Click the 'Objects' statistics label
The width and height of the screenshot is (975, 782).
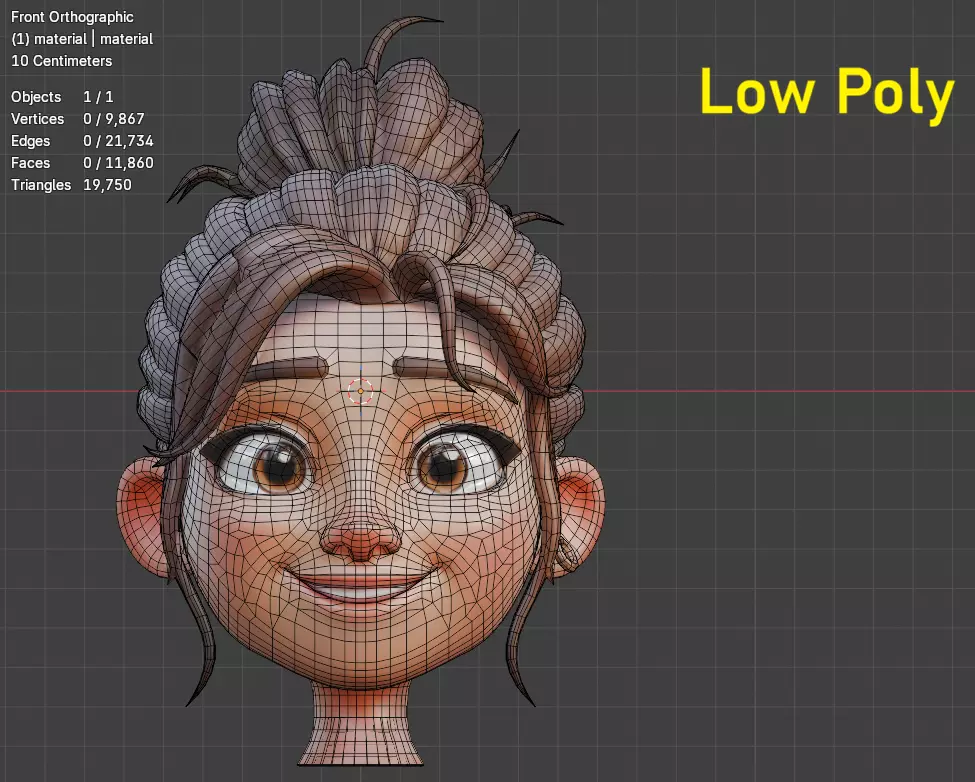click(36, 97)
